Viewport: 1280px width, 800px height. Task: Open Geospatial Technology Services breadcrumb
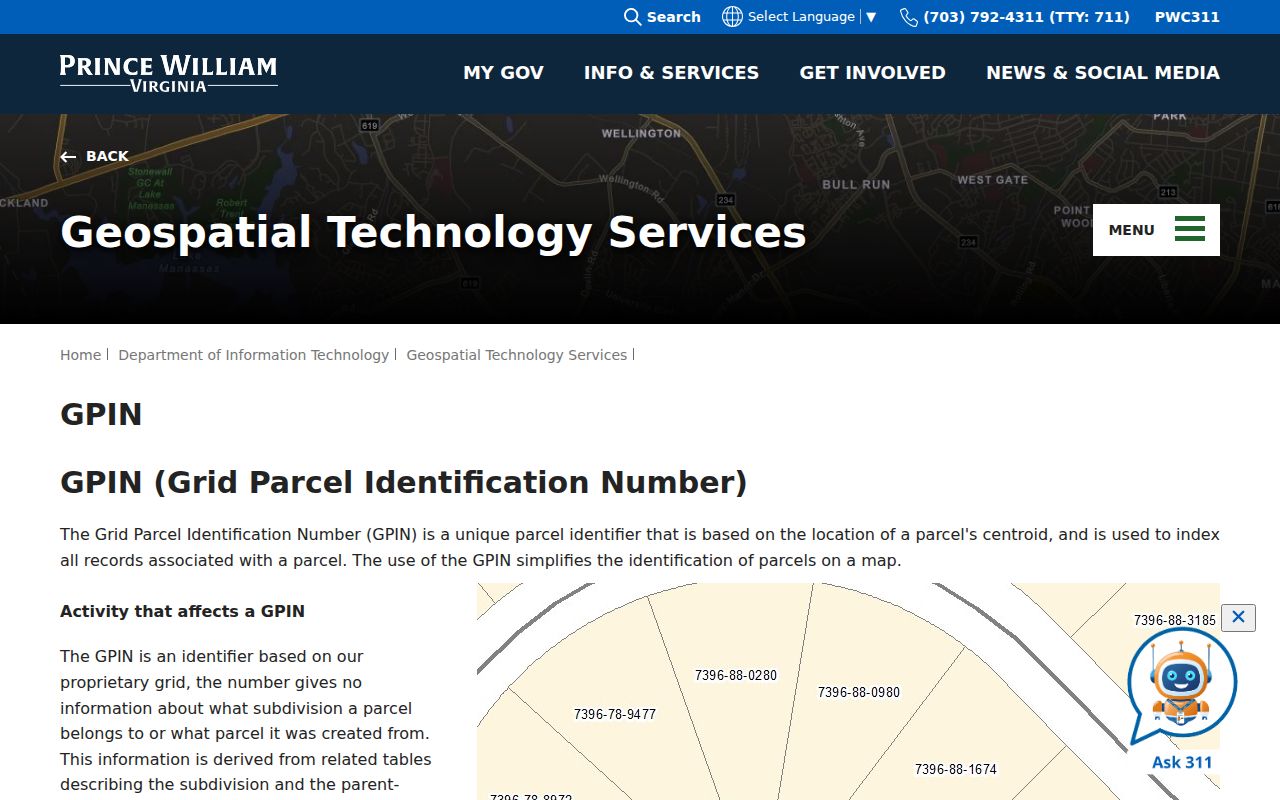[x=516, y=355]
